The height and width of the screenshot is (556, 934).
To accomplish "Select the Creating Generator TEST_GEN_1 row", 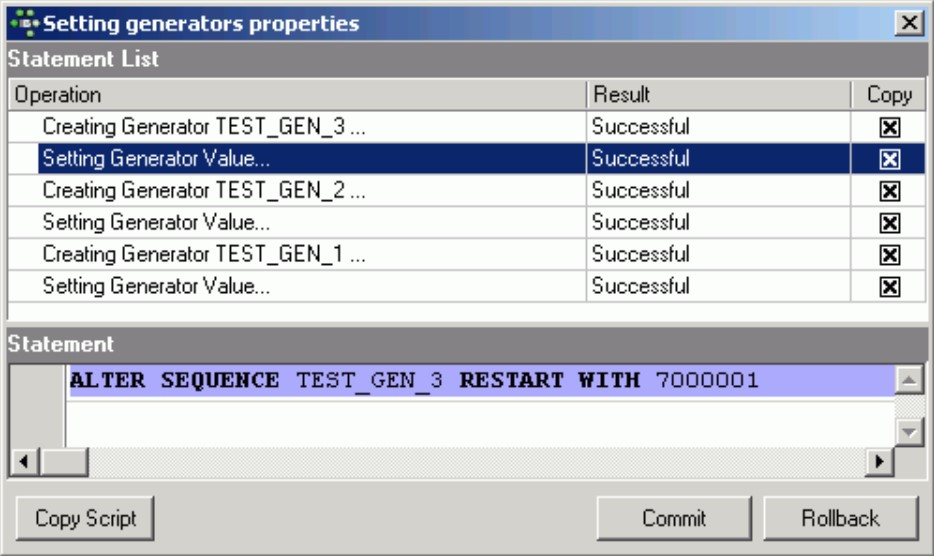I will click(x=204, y=255).
